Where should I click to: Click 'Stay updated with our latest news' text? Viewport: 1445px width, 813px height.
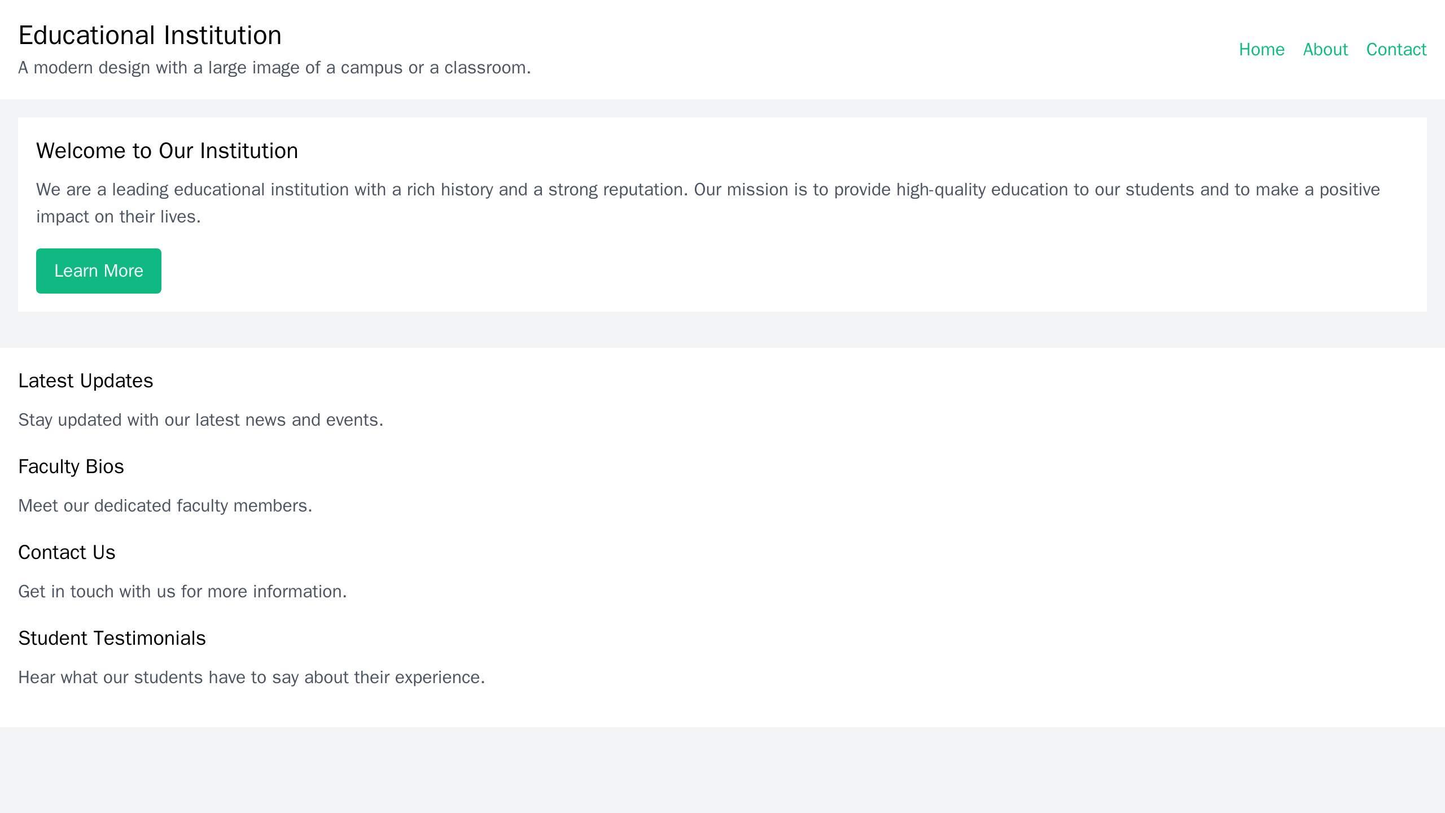(x=200, y=420)
